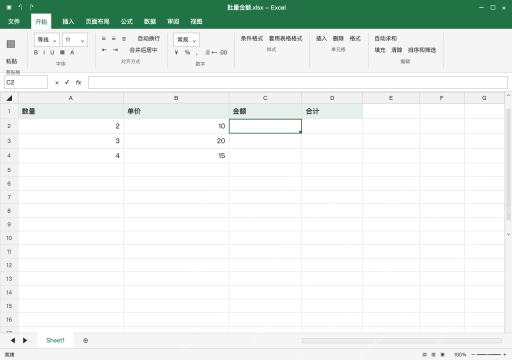Switch to Normal view in status bar
The width and height of the screenshot is (512, 360).
pyautogui.click(x=424, y=354)
